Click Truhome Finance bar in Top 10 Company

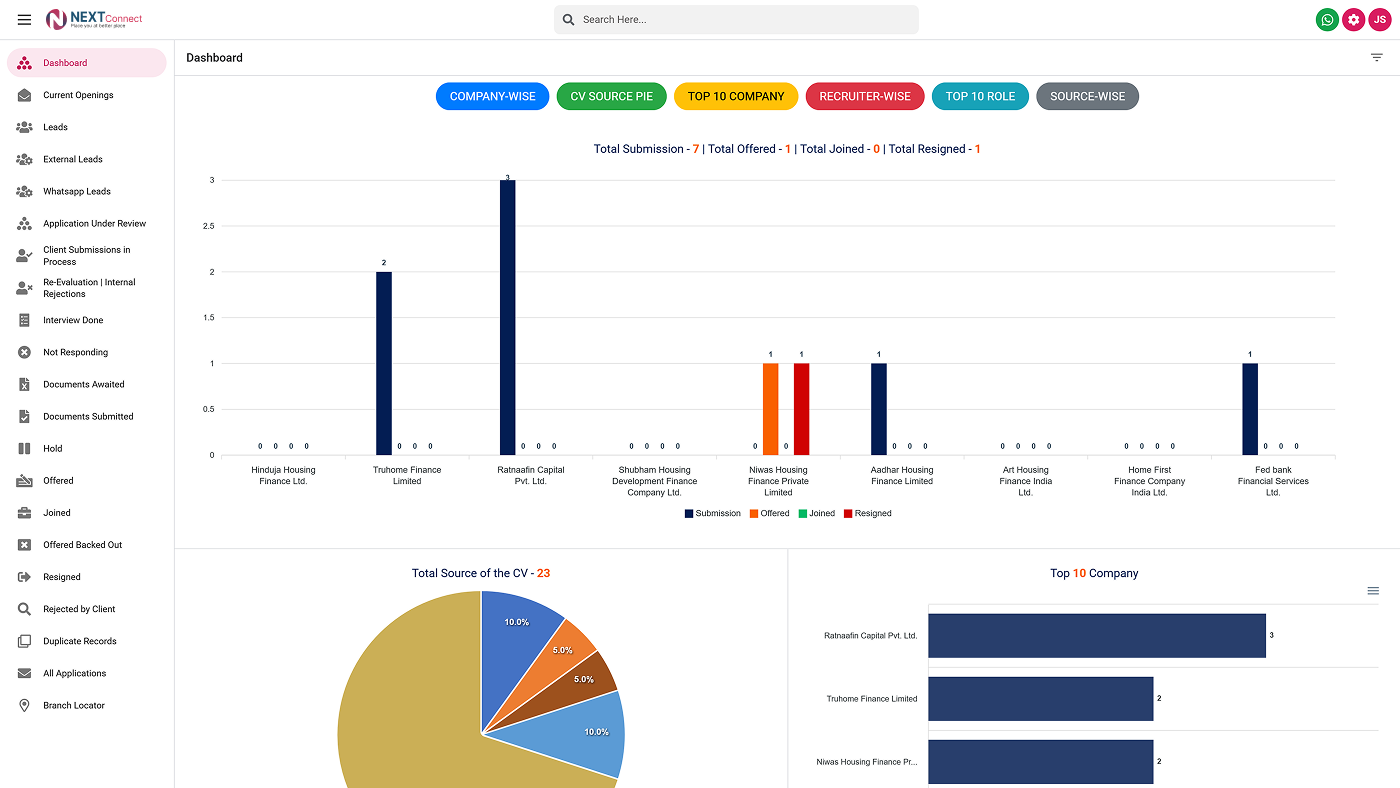click(1041, 699)
